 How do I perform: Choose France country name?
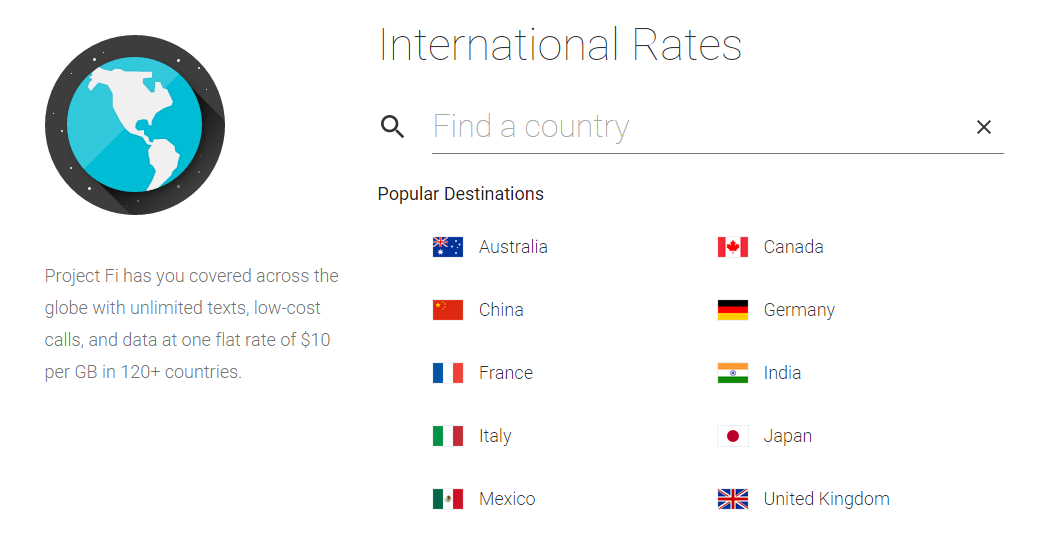coord(506,373)
